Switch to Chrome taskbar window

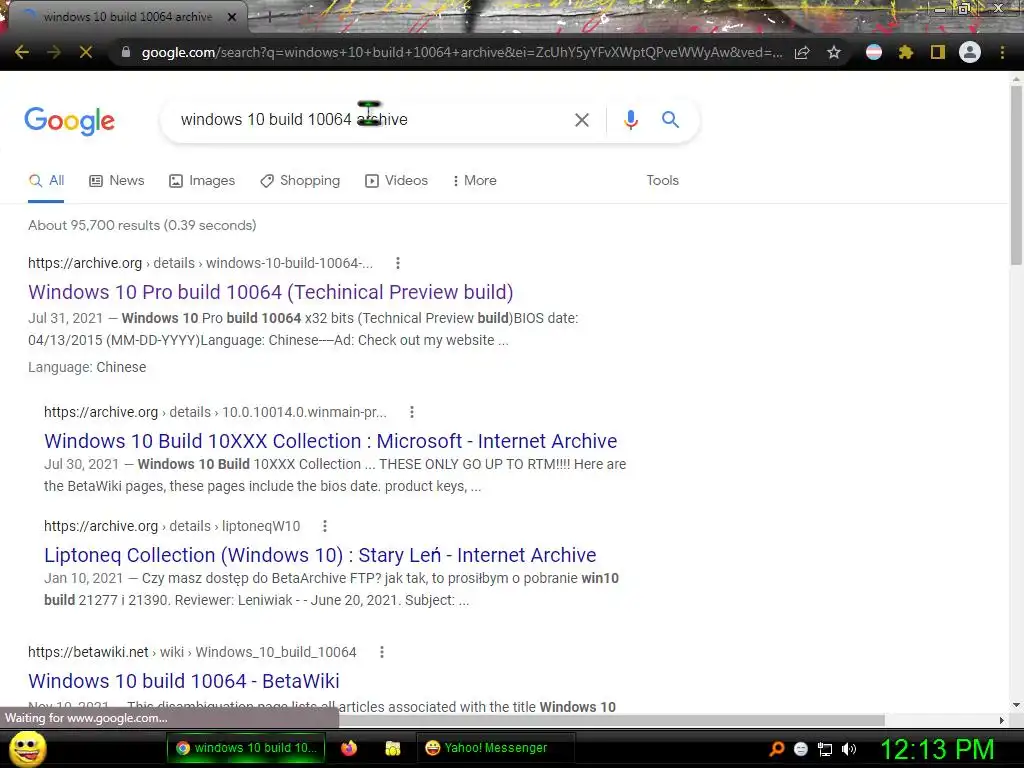(x=247, y=748)
